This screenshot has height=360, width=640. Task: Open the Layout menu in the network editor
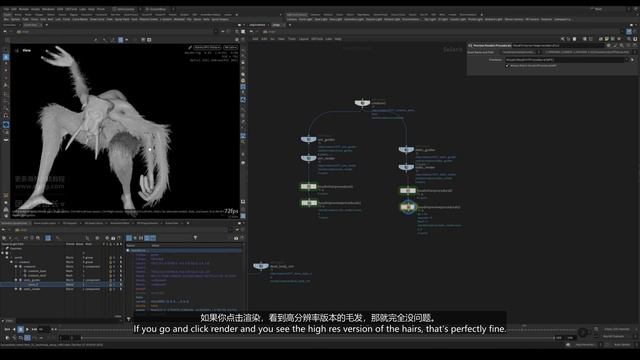tap(304, 39)
